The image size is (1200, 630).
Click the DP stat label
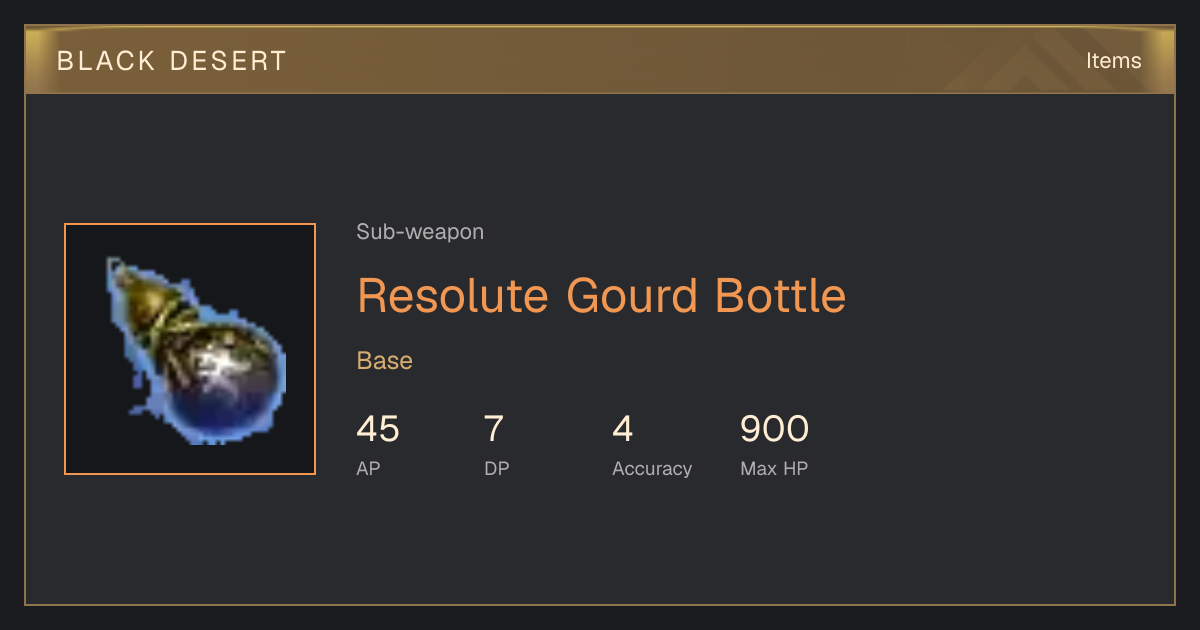coord(497,468)
